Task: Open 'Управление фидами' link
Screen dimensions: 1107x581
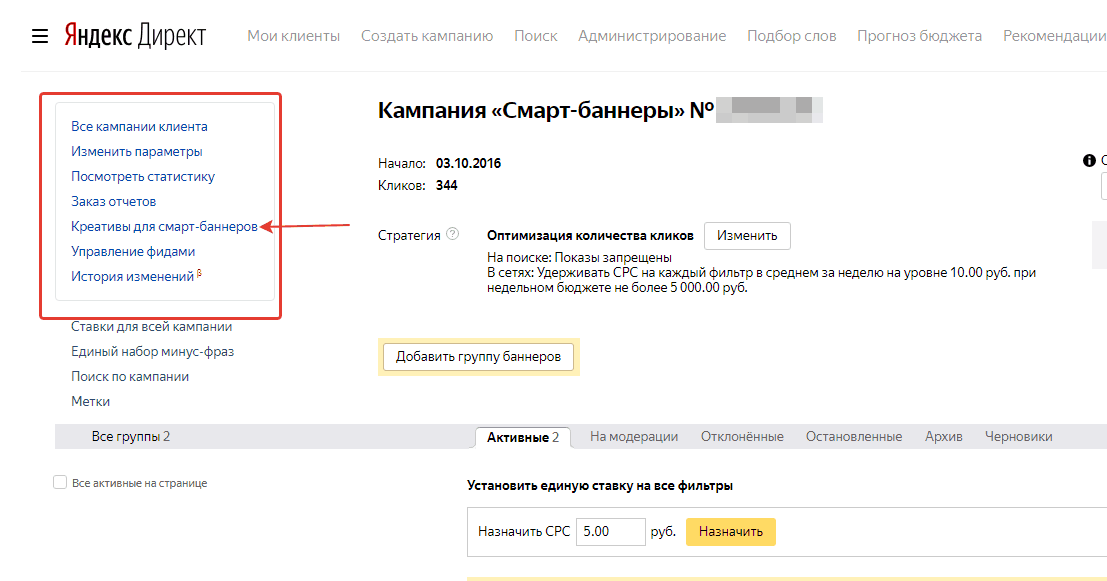Action: [x=133, y=252]
